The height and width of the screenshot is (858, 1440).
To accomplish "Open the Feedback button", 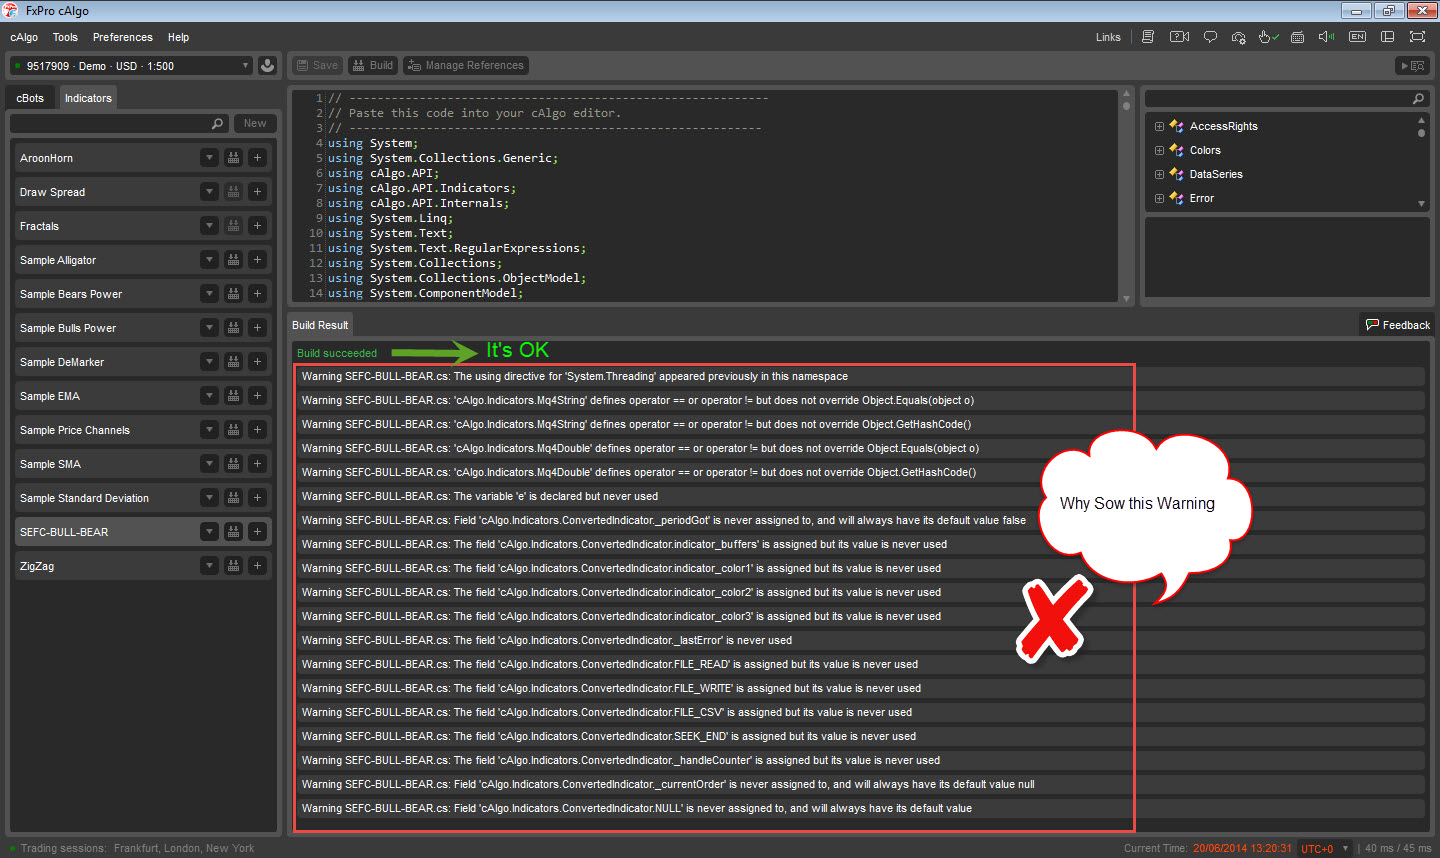I will (1398, 325).
